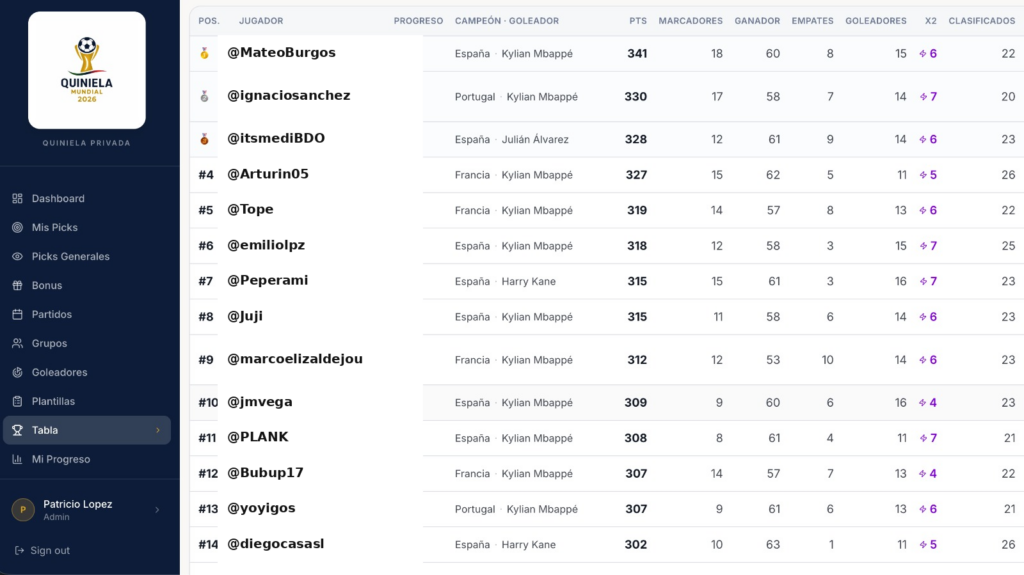This screenshot has height=575, width=1024.
Task: Open the Mi Progreso chart icon
Action: (x=18, y=459)
